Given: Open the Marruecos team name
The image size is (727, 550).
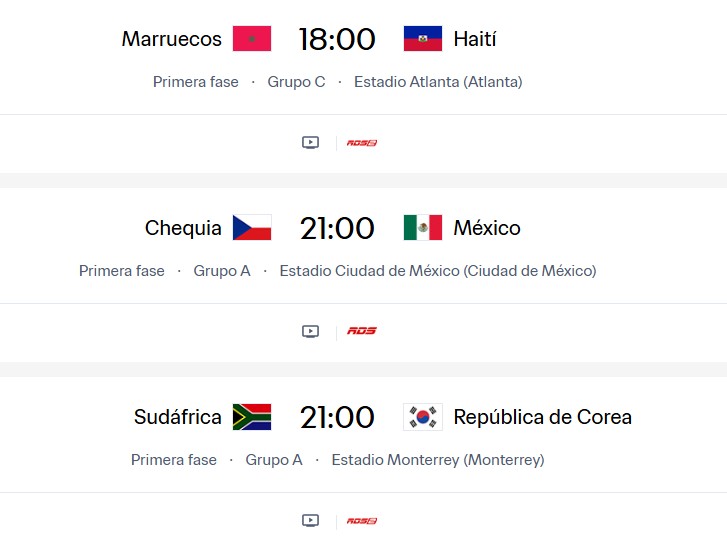Looking at the screenshot, I should point(172,39).
